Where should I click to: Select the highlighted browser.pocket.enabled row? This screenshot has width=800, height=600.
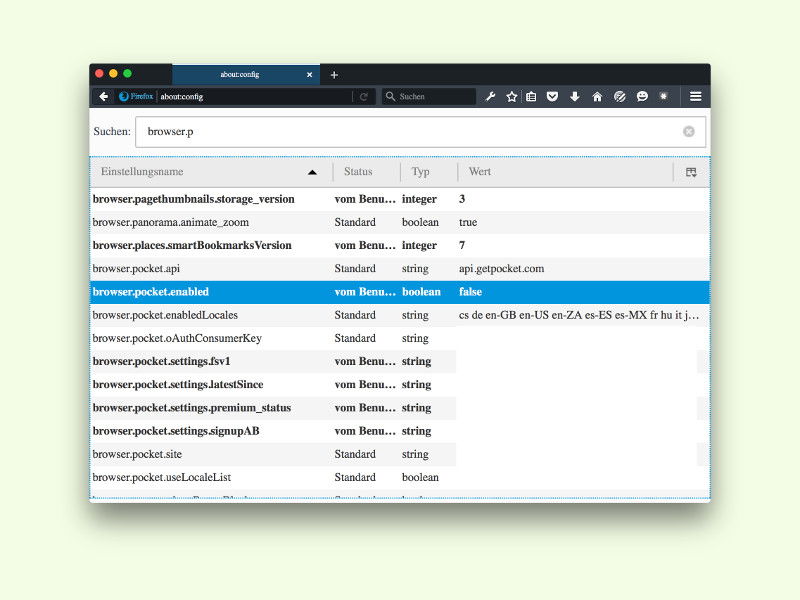(x=400, y=292)
